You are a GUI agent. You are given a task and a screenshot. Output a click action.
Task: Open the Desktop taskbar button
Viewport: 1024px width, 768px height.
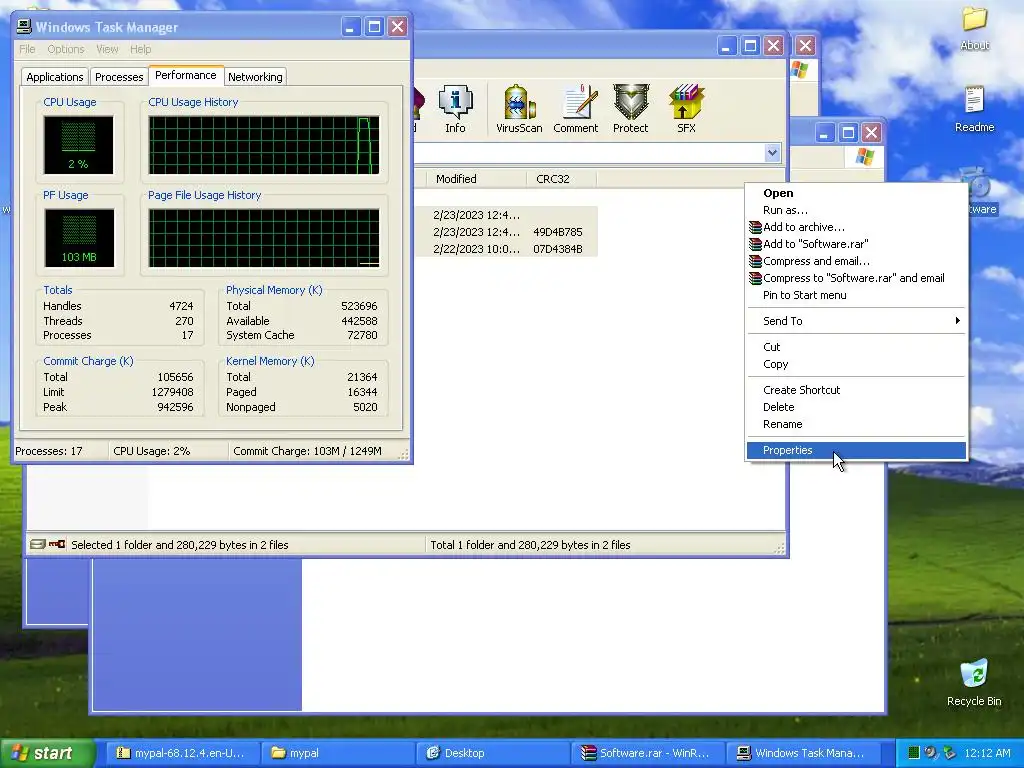point(493,753)
